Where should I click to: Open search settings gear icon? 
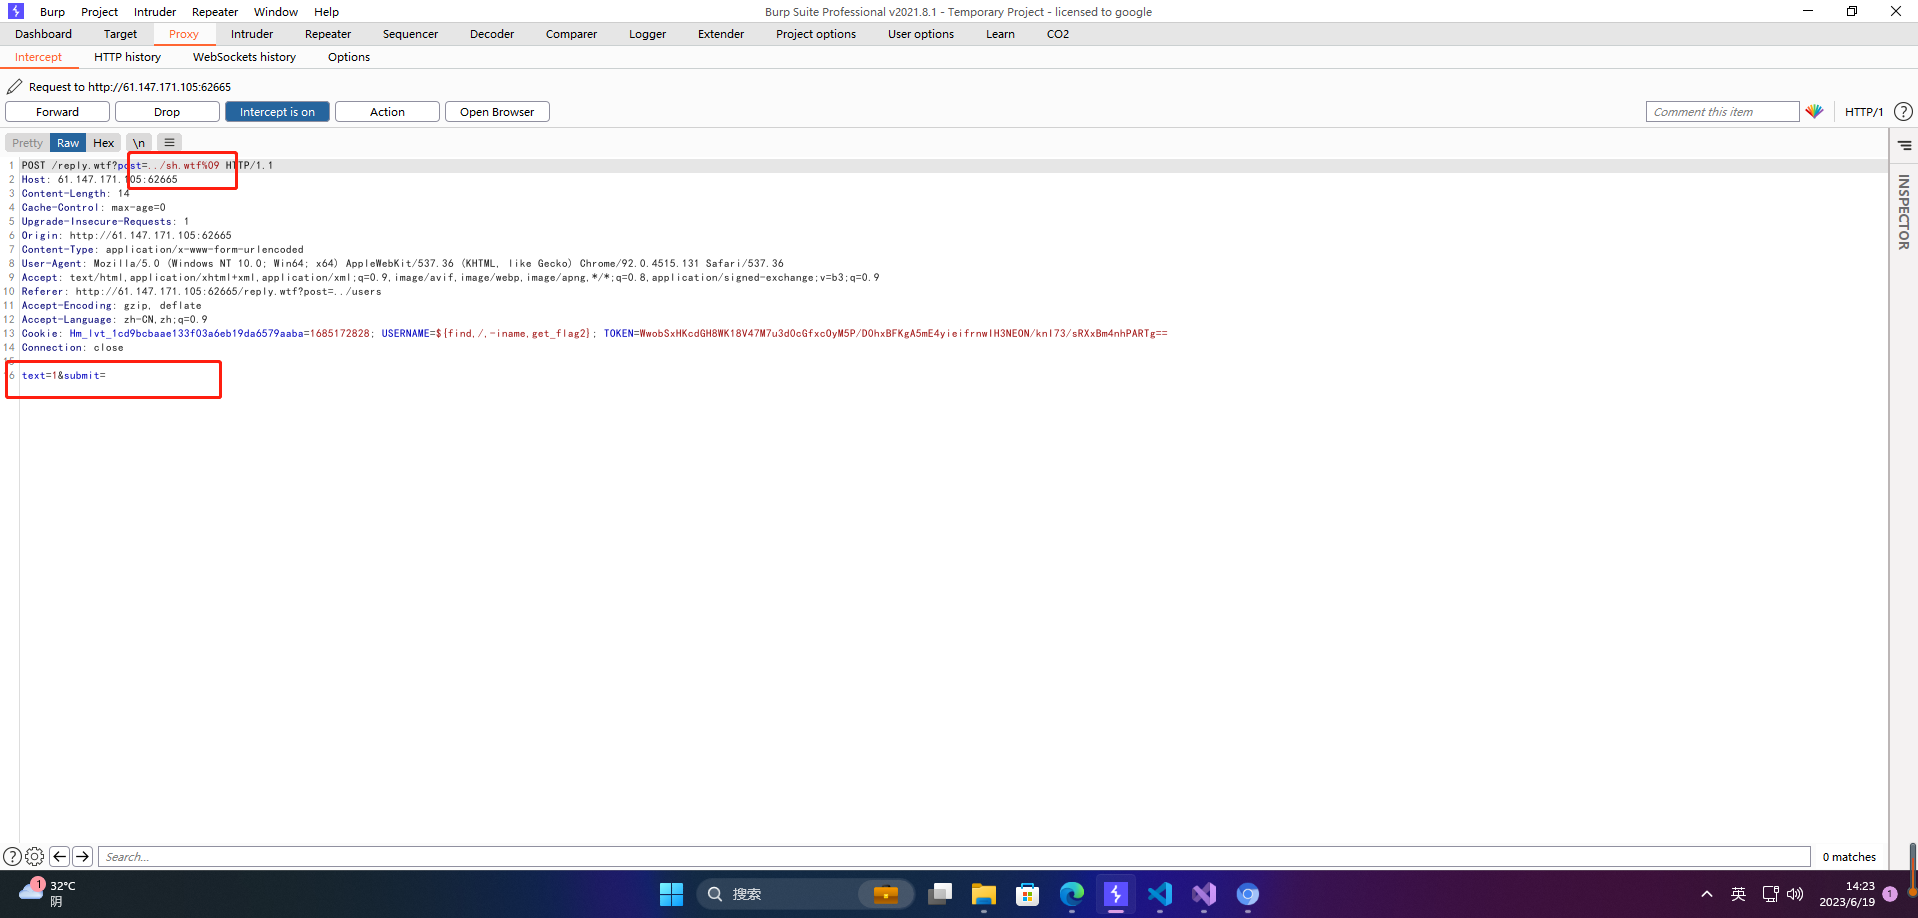(34, 857)
